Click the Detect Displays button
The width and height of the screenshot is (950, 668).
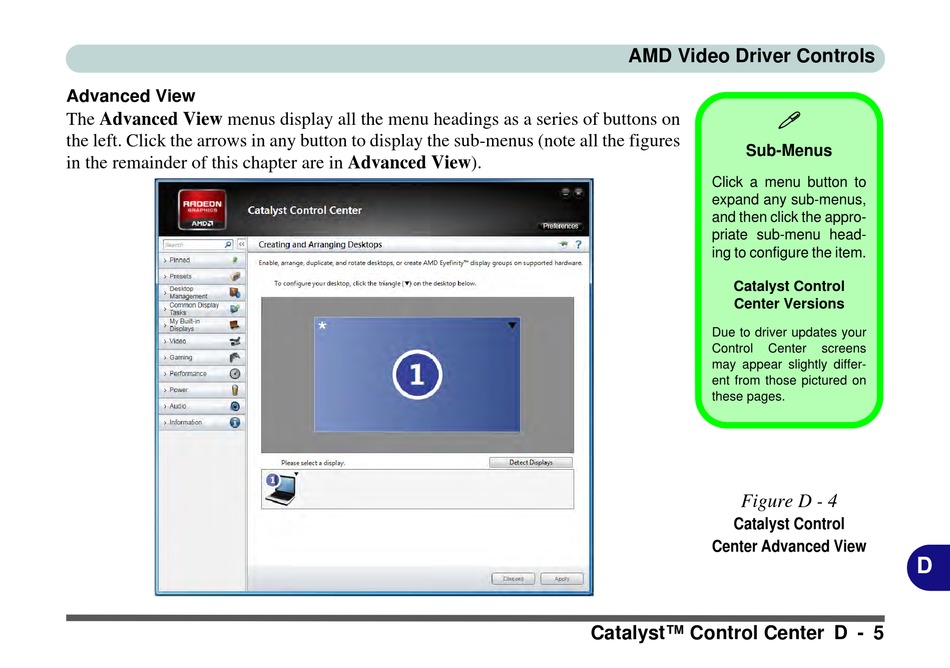[x=531, y=463]
